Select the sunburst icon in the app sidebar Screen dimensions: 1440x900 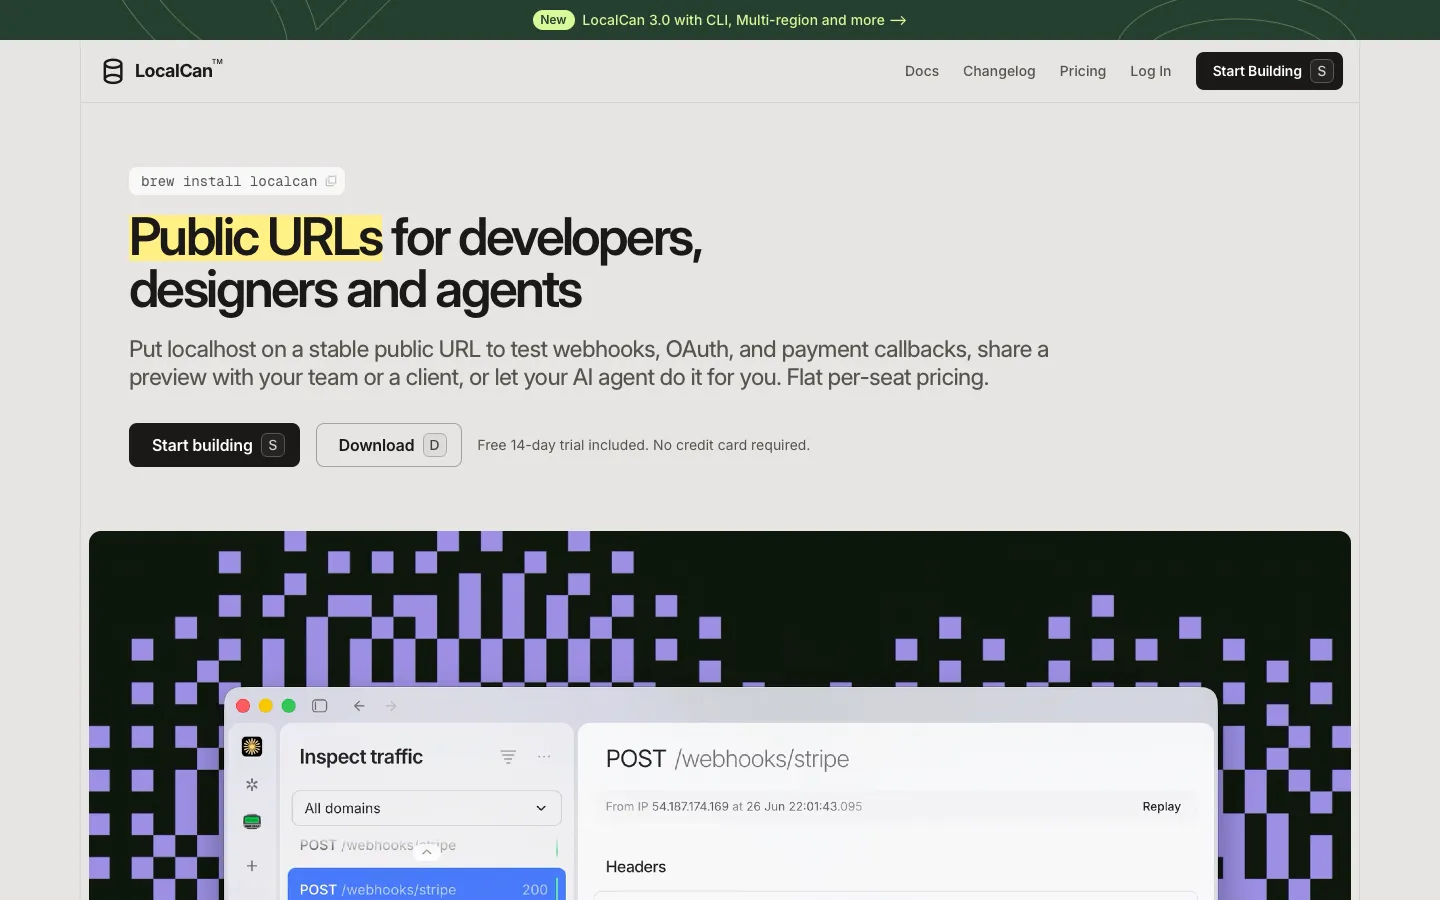pyautogui.click(x=252, y=746)
